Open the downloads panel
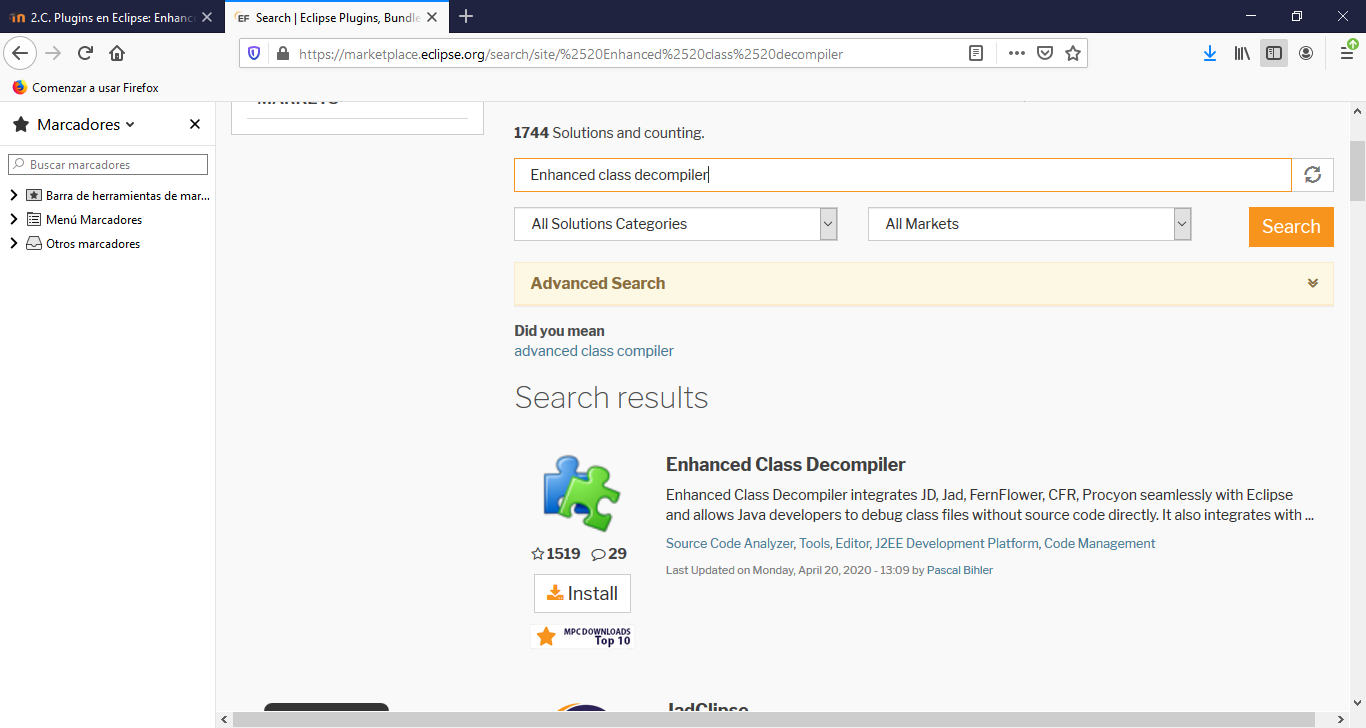The image size is (1366, 728). [1210, 53]
